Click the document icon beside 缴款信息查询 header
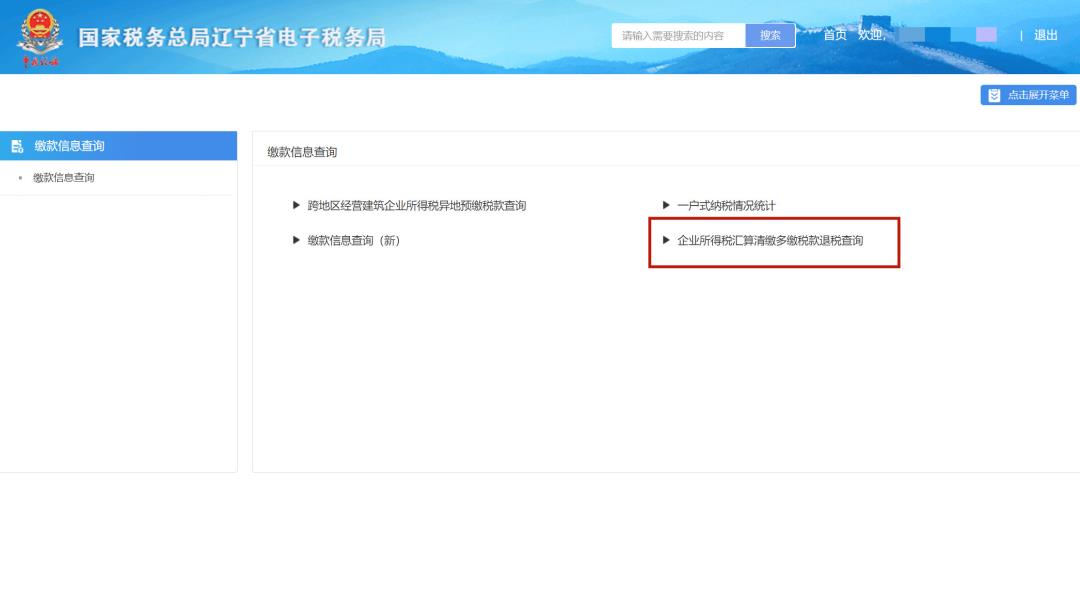 [x=17, y=146]
